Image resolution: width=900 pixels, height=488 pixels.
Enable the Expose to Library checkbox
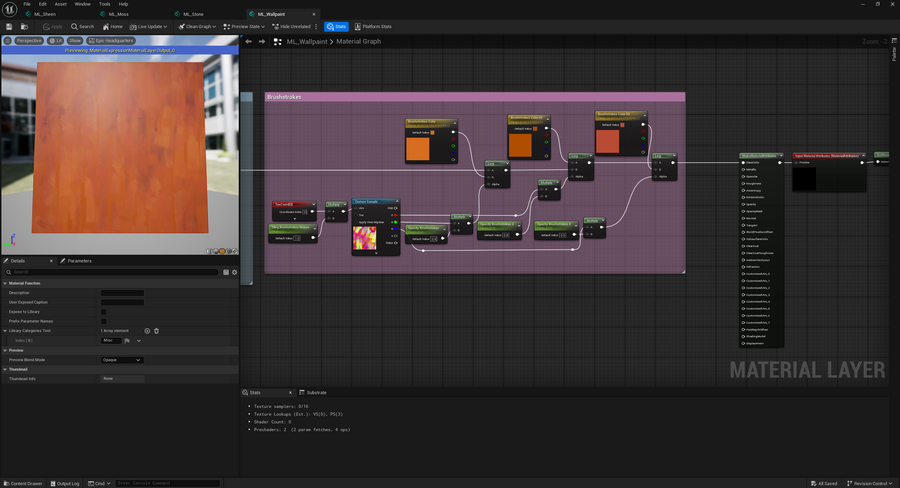[x=104, y=311]
